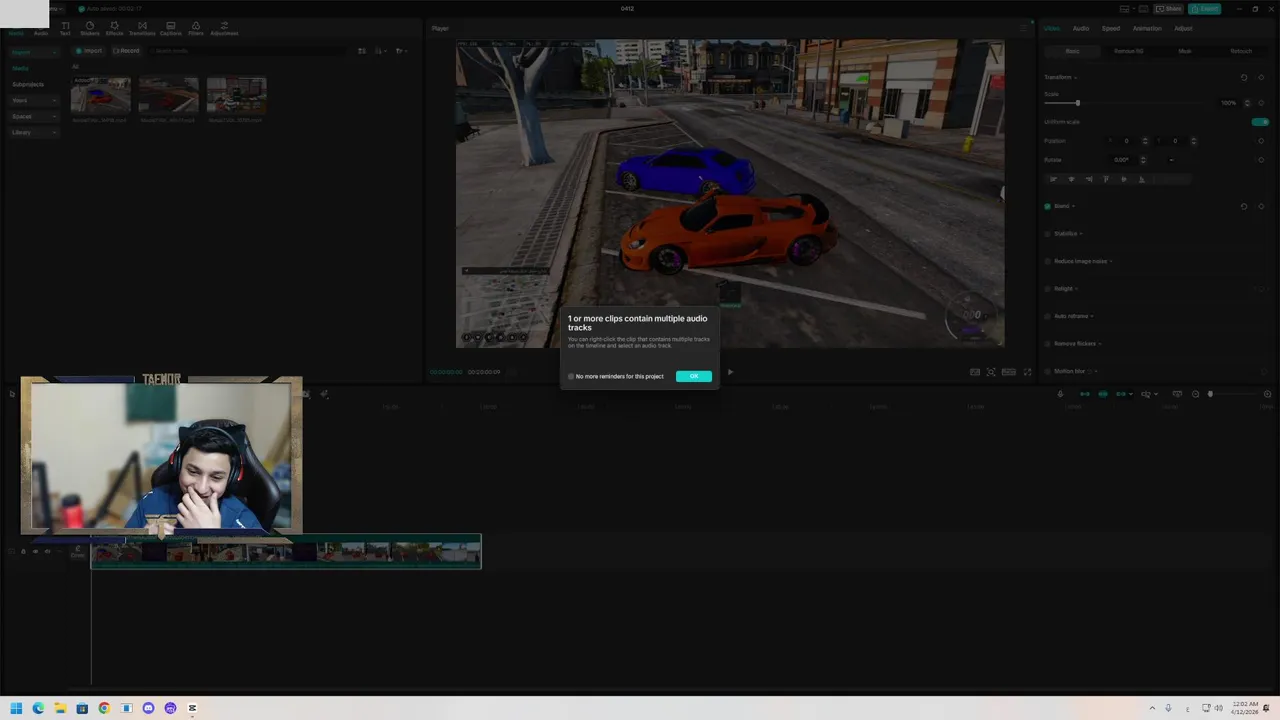Image resolution: width=1280 pixels, height=720 pixels.
Task: Open the Filters panel
Action: point(196,29)
